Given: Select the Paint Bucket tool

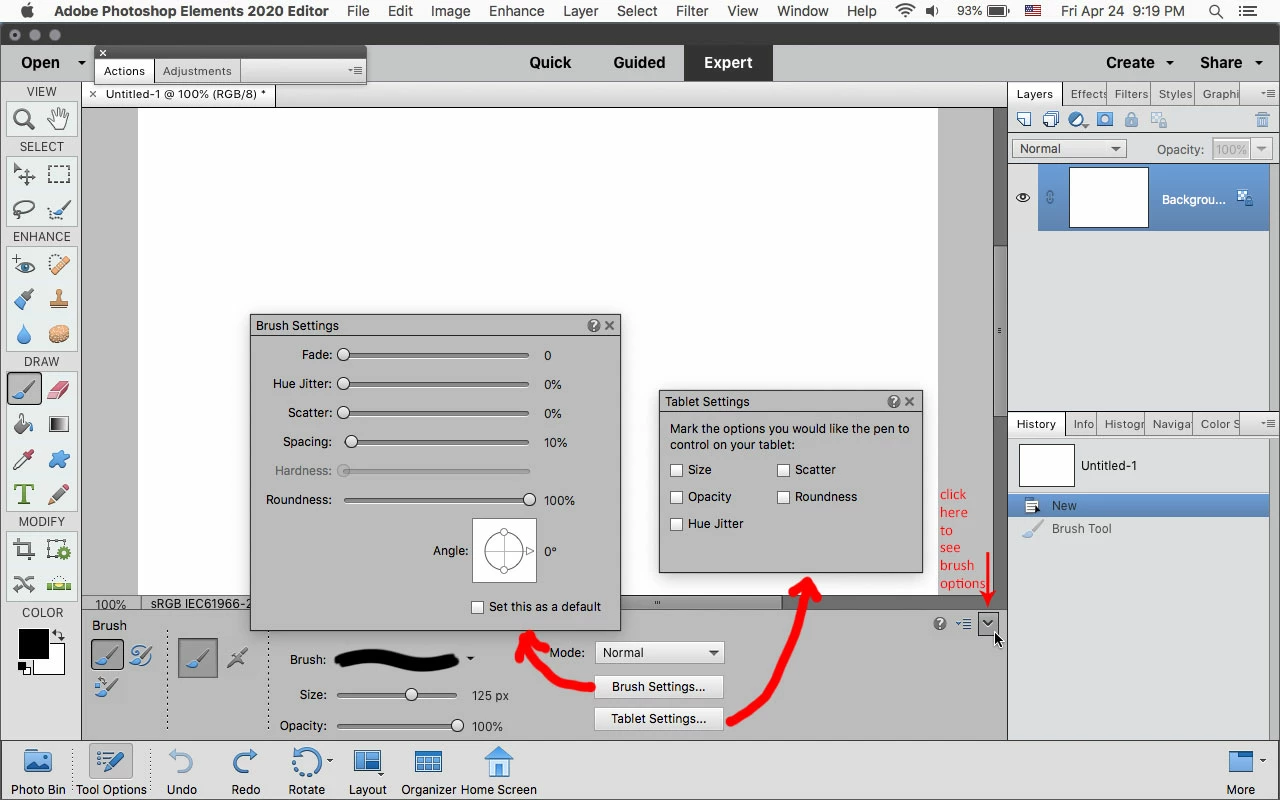Looking at the screenshot, I should 24,424.
